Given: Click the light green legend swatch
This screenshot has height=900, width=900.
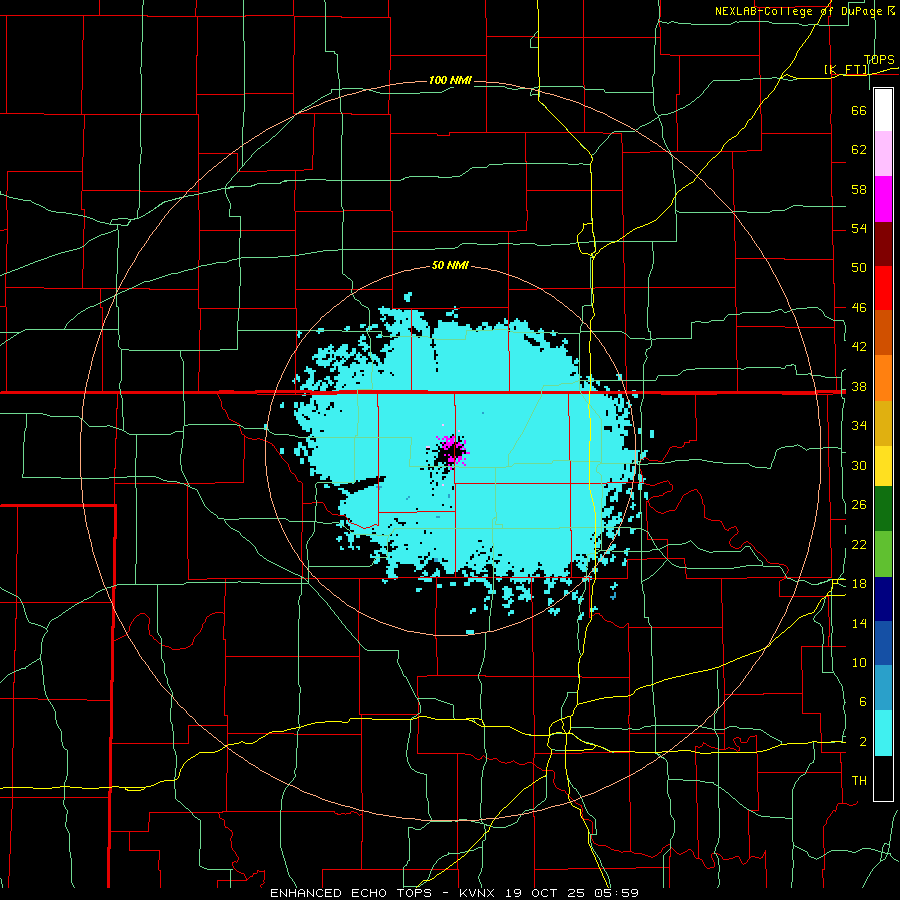Looking at the screenshot, I should pos(883,554).
